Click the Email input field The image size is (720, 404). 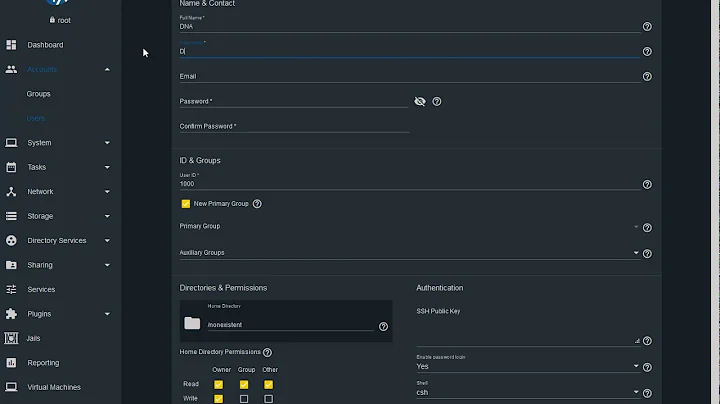409,76
